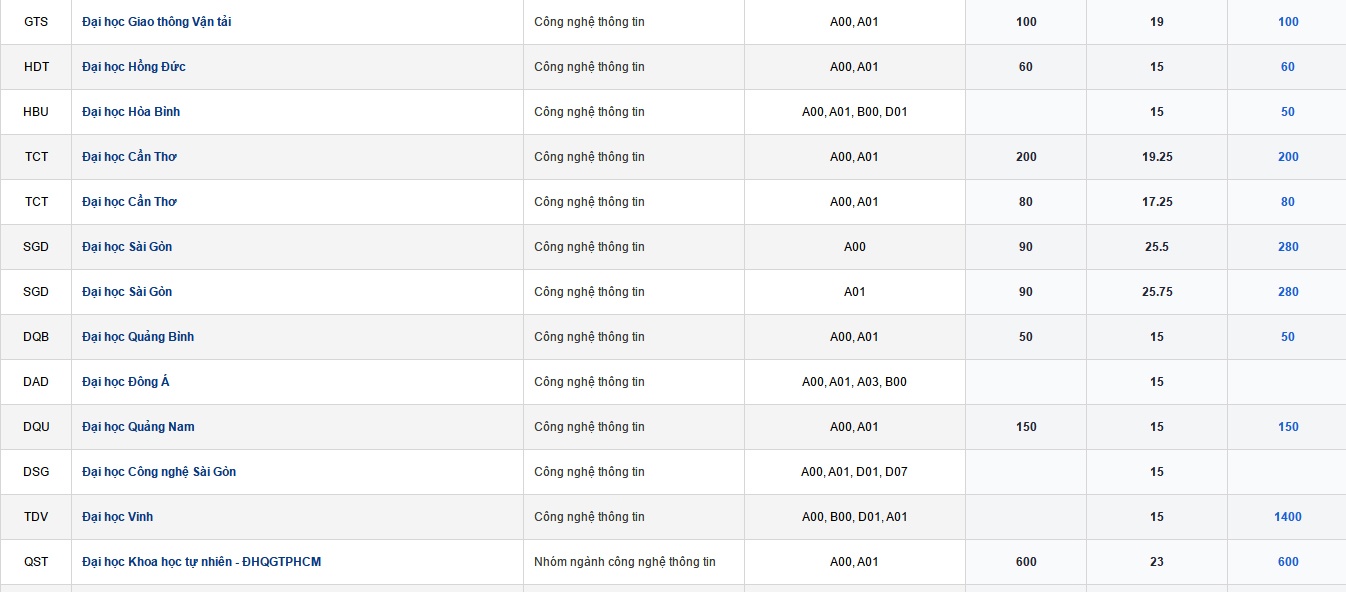Click the "Nhóm ngành công nghệ thông tin" cell
The height and width of the screenshot is (592, 1346).
pos(625,562)
